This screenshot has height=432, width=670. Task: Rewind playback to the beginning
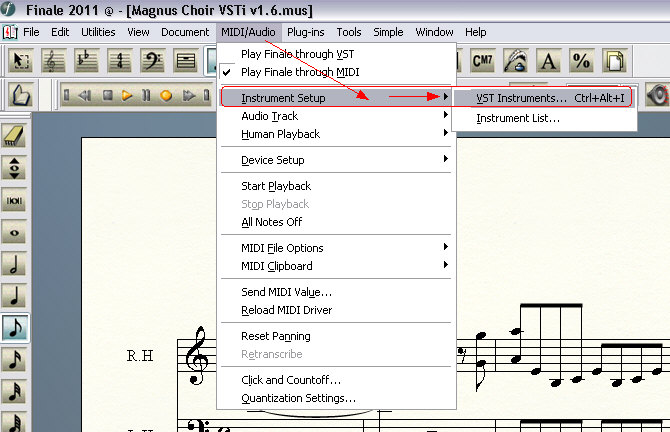pos(66,95)
